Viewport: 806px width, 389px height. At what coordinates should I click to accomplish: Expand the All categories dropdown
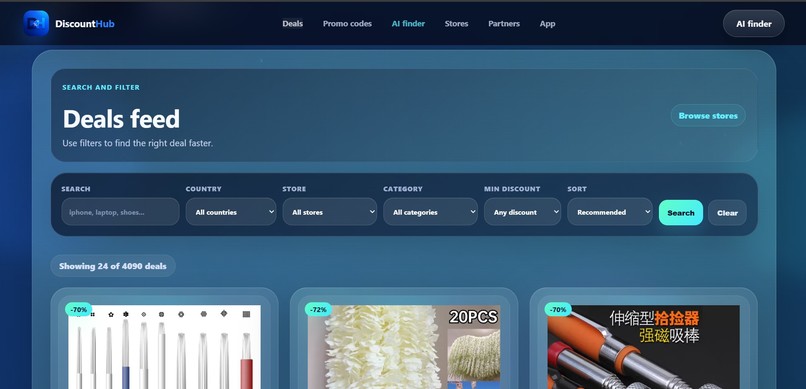pyautogui.click(x=430, y=212)
